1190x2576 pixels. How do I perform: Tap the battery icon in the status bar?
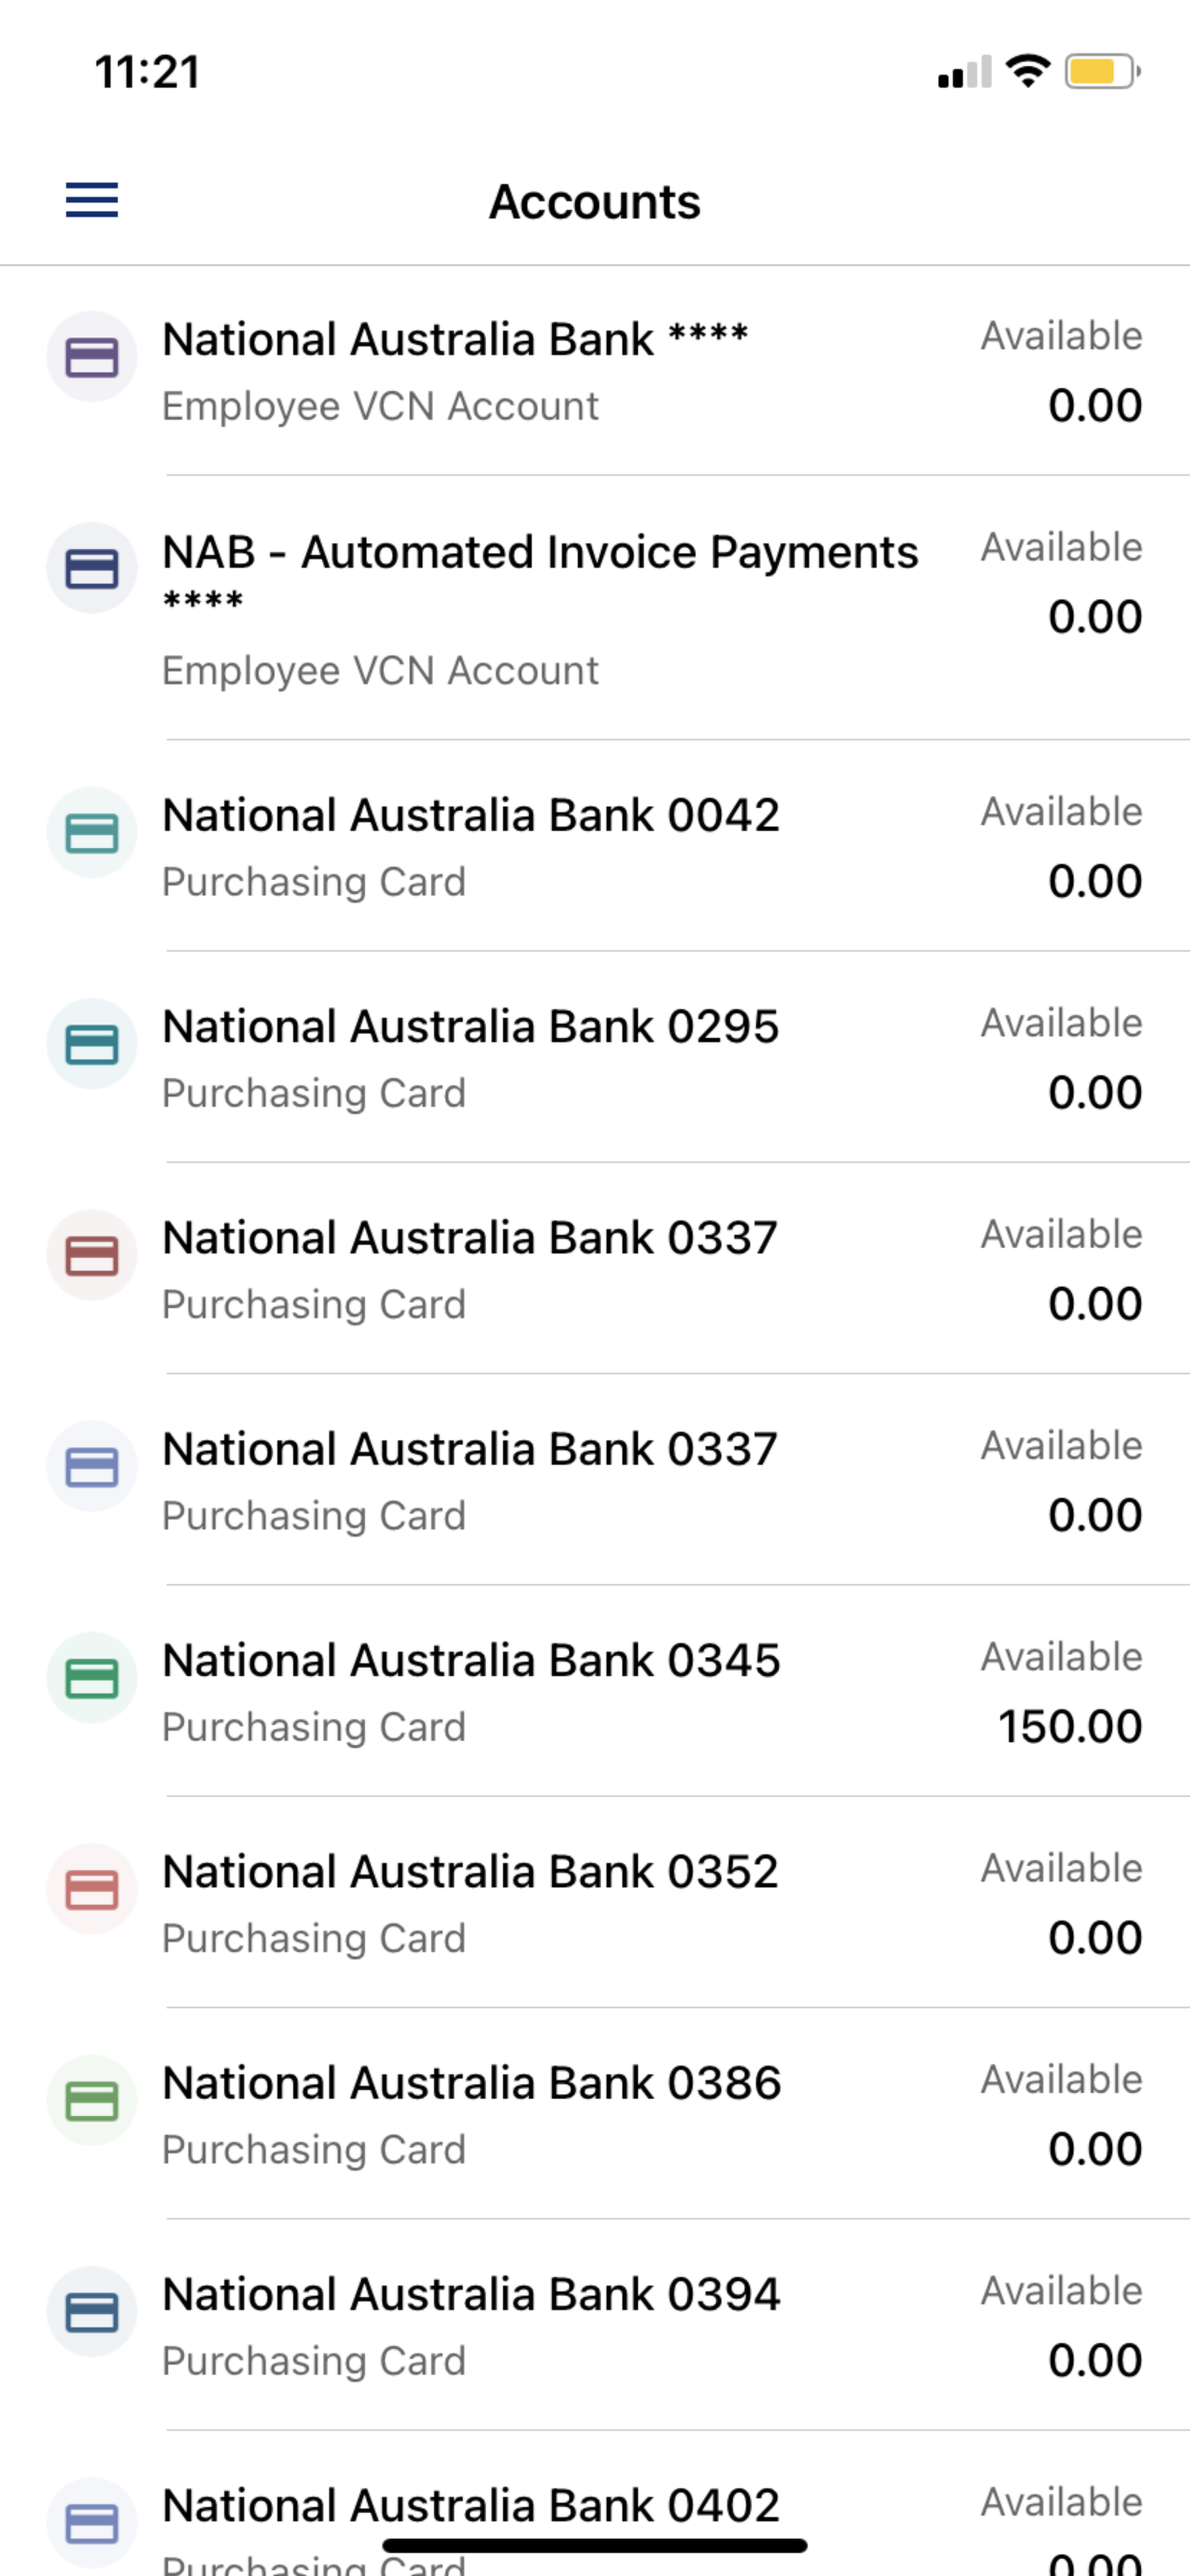coord(1101,72)
